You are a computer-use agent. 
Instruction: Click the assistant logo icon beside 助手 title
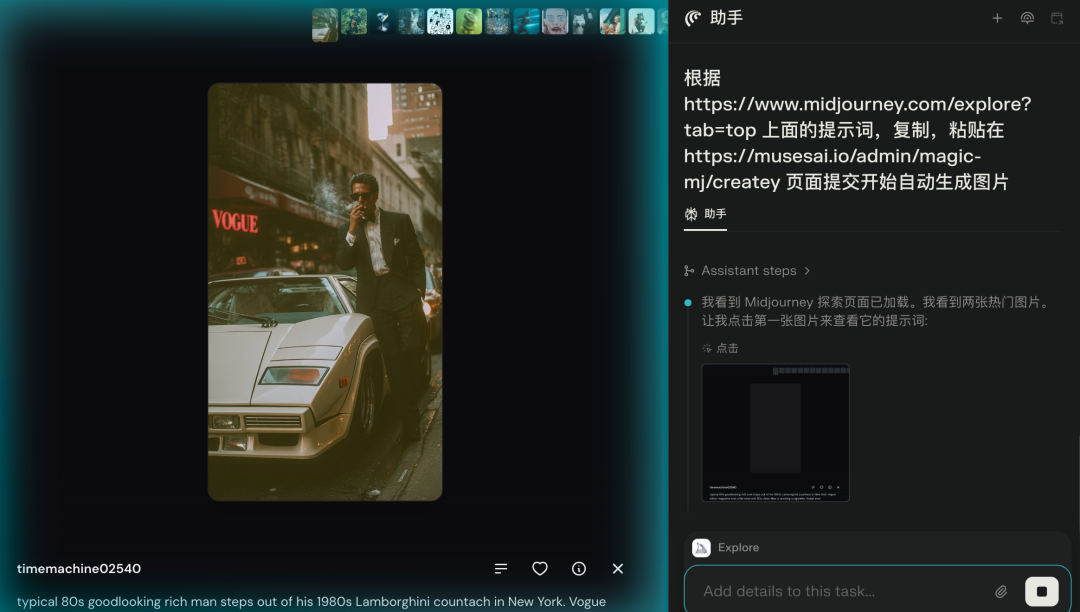click(x=693, y=18)
